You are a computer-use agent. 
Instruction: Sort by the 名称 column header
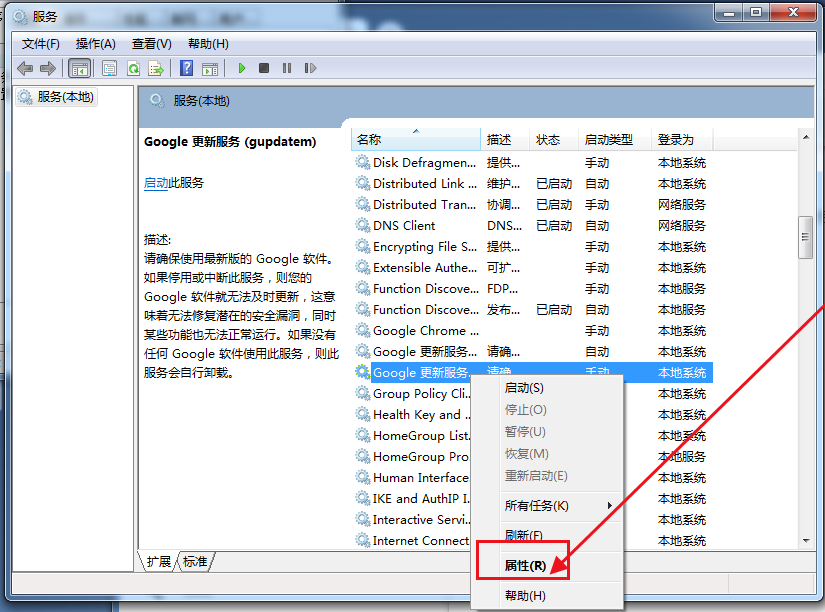pos(416,139)
